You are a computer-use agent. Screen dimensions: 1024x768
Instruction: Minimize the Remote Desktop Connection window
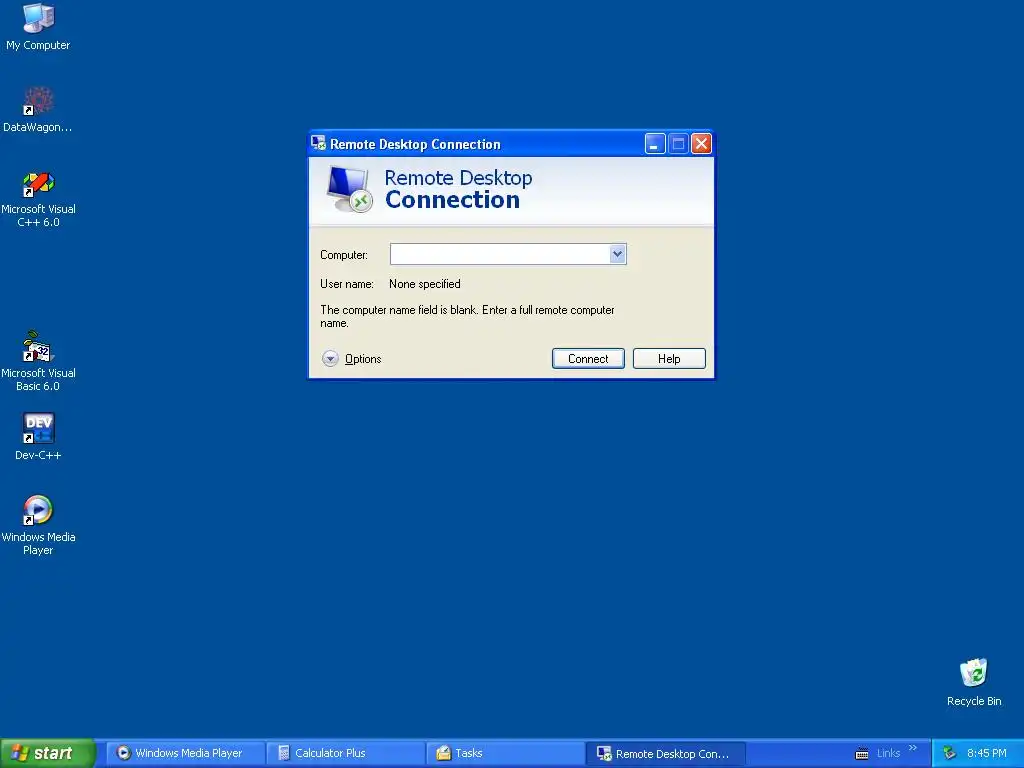pyautogui.click(x=655, y=143)
